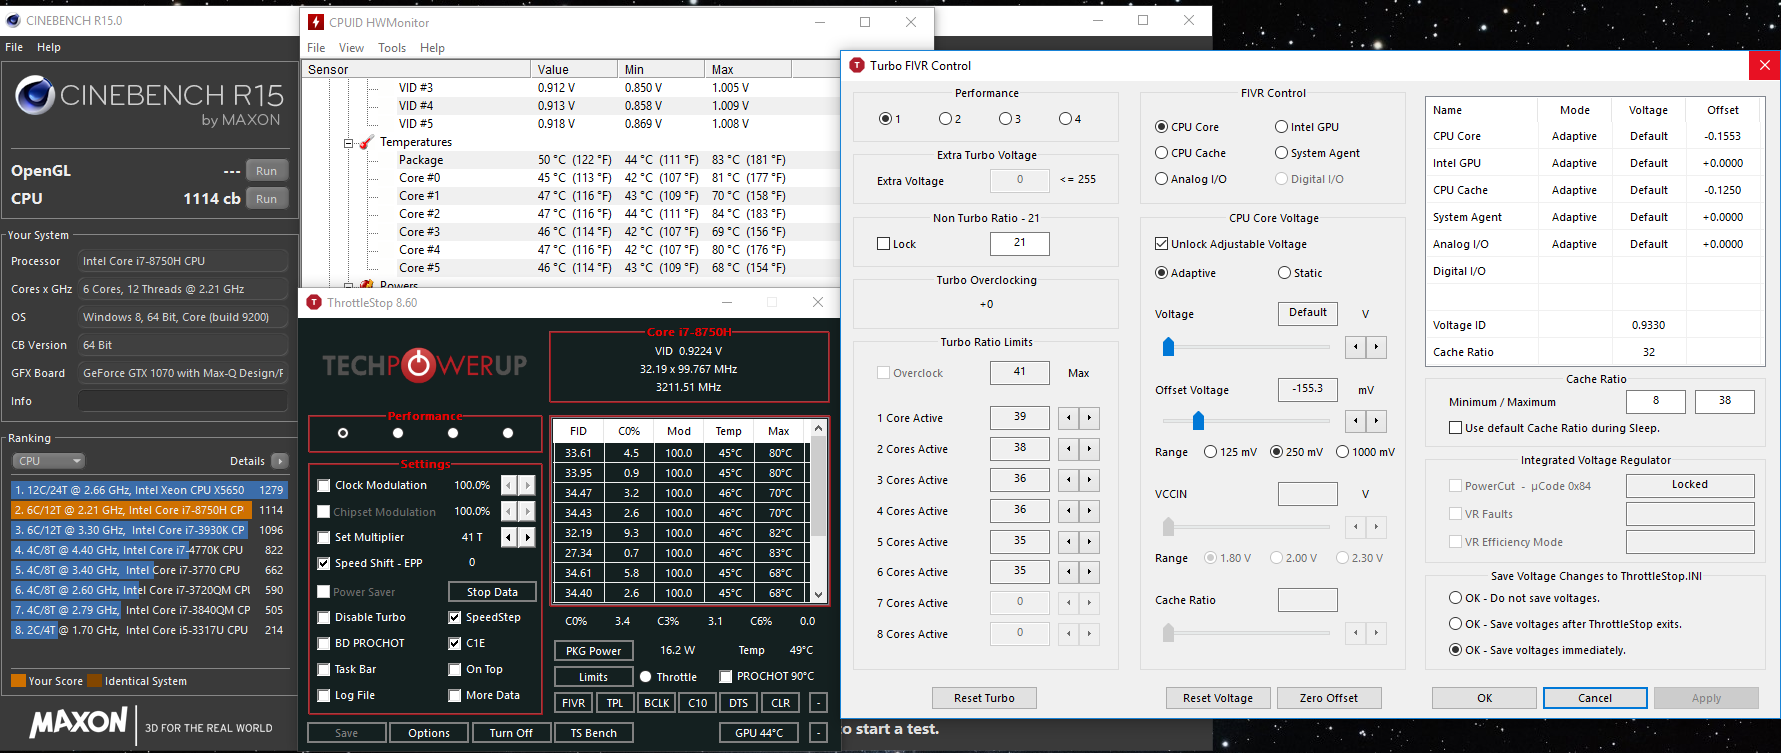Click the scroll-down arrow in ThrottleStop core table
Screen dimensions: 1781x753
click(x=819, y=594)
